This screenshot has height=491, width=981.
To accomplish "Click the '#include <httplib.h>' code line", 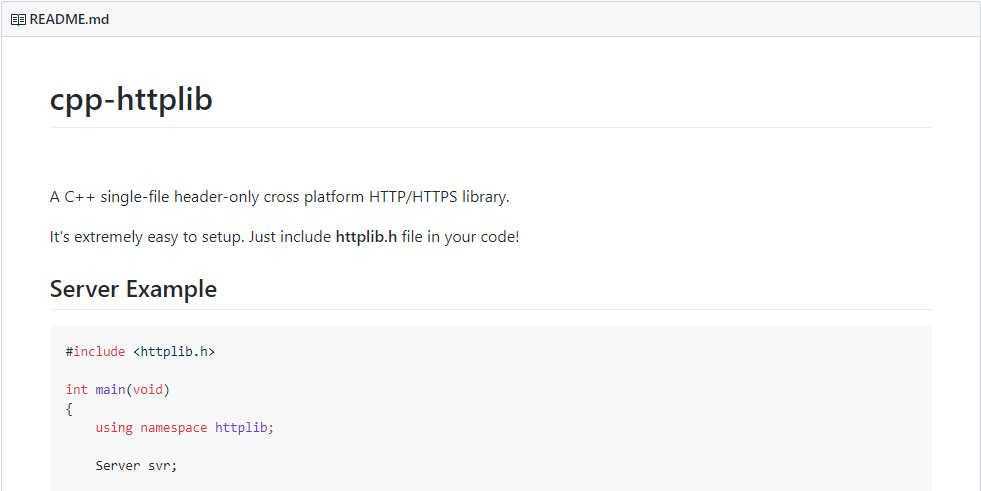I will pyautogui.click(x=140, y=352).
